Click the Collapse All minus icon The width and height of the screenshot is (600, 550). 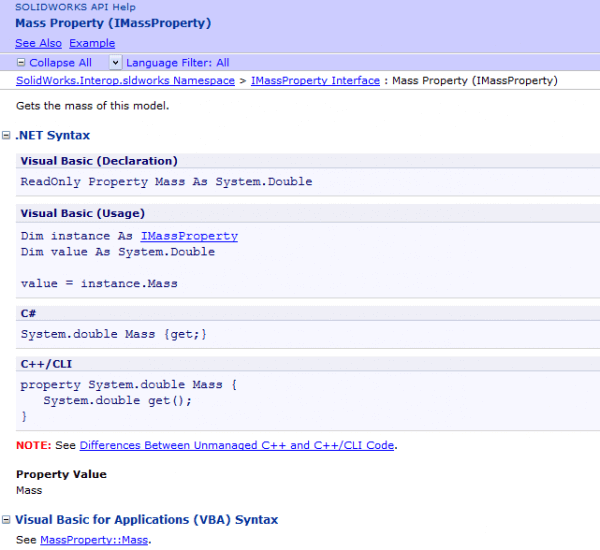(x=21, y=62)
